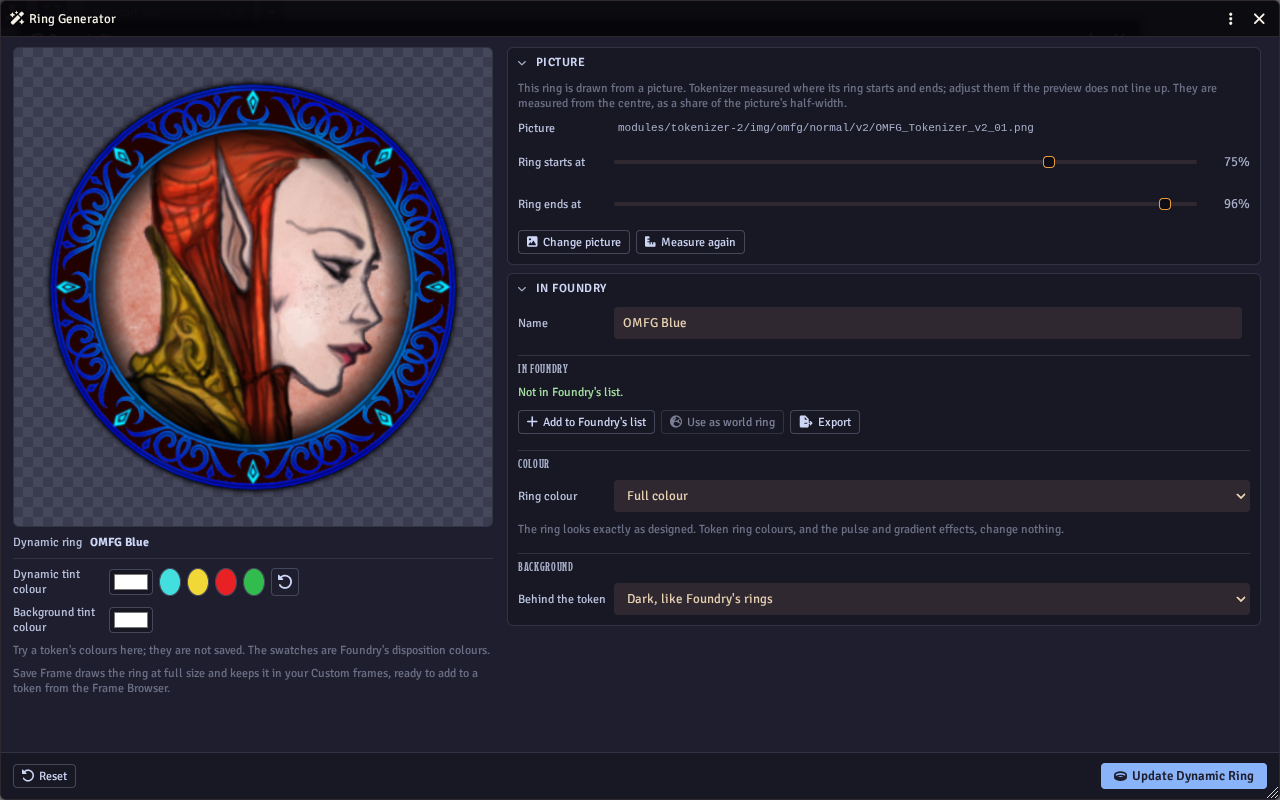The image size is (1280, 800).
Task: Select the cyan disposition colour swatch
Action: 170,582
